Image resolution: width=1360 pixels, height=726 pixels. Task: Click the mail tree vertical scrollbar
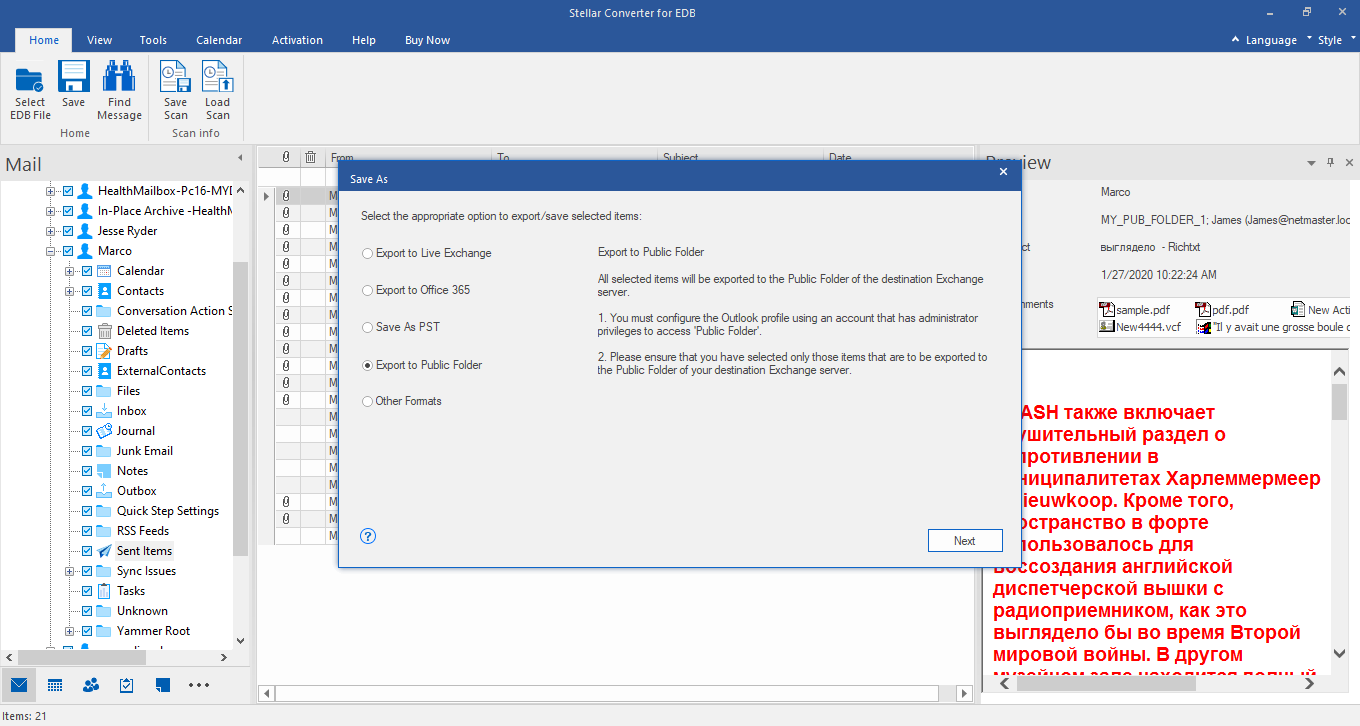tap(240, 410)
